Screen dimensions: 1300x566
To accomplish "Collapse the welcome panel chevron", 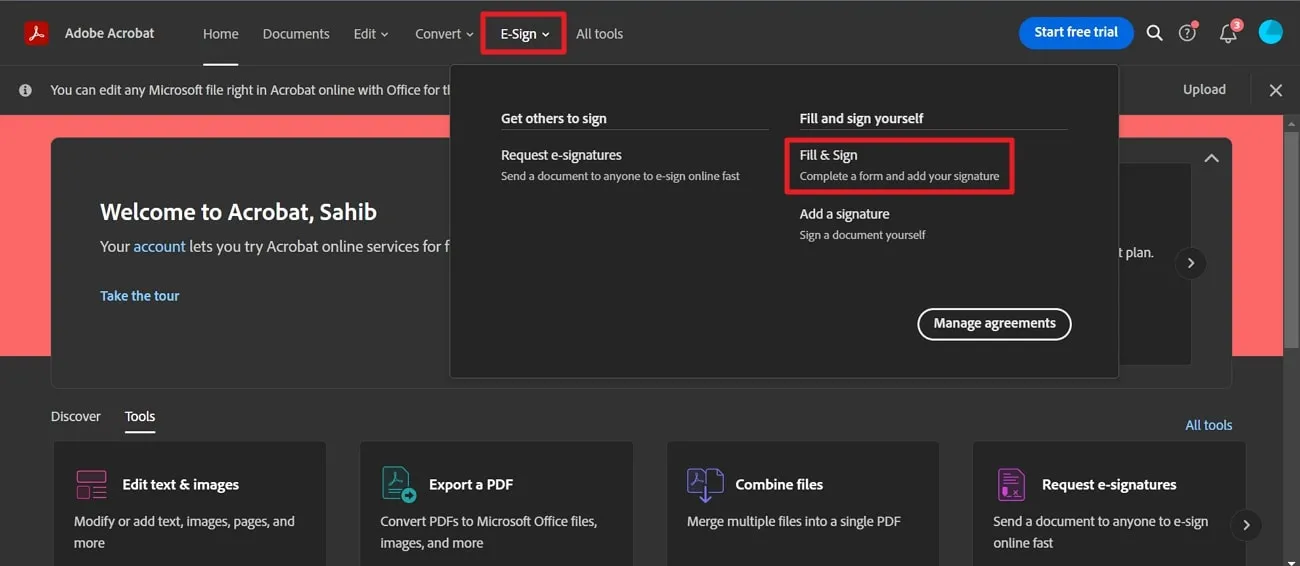I will (x=1211, y=158).
